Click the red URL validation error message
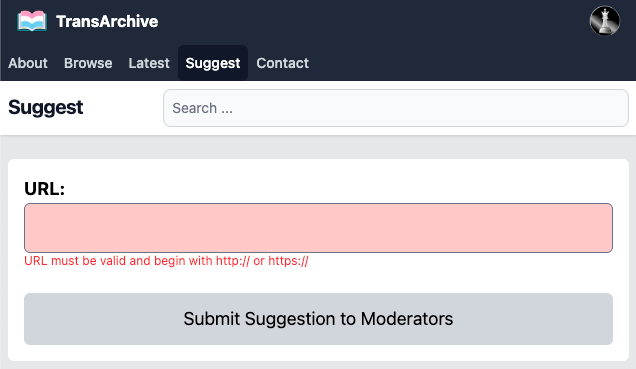Screen dimensions: 636x369 [x=166, y=261]
